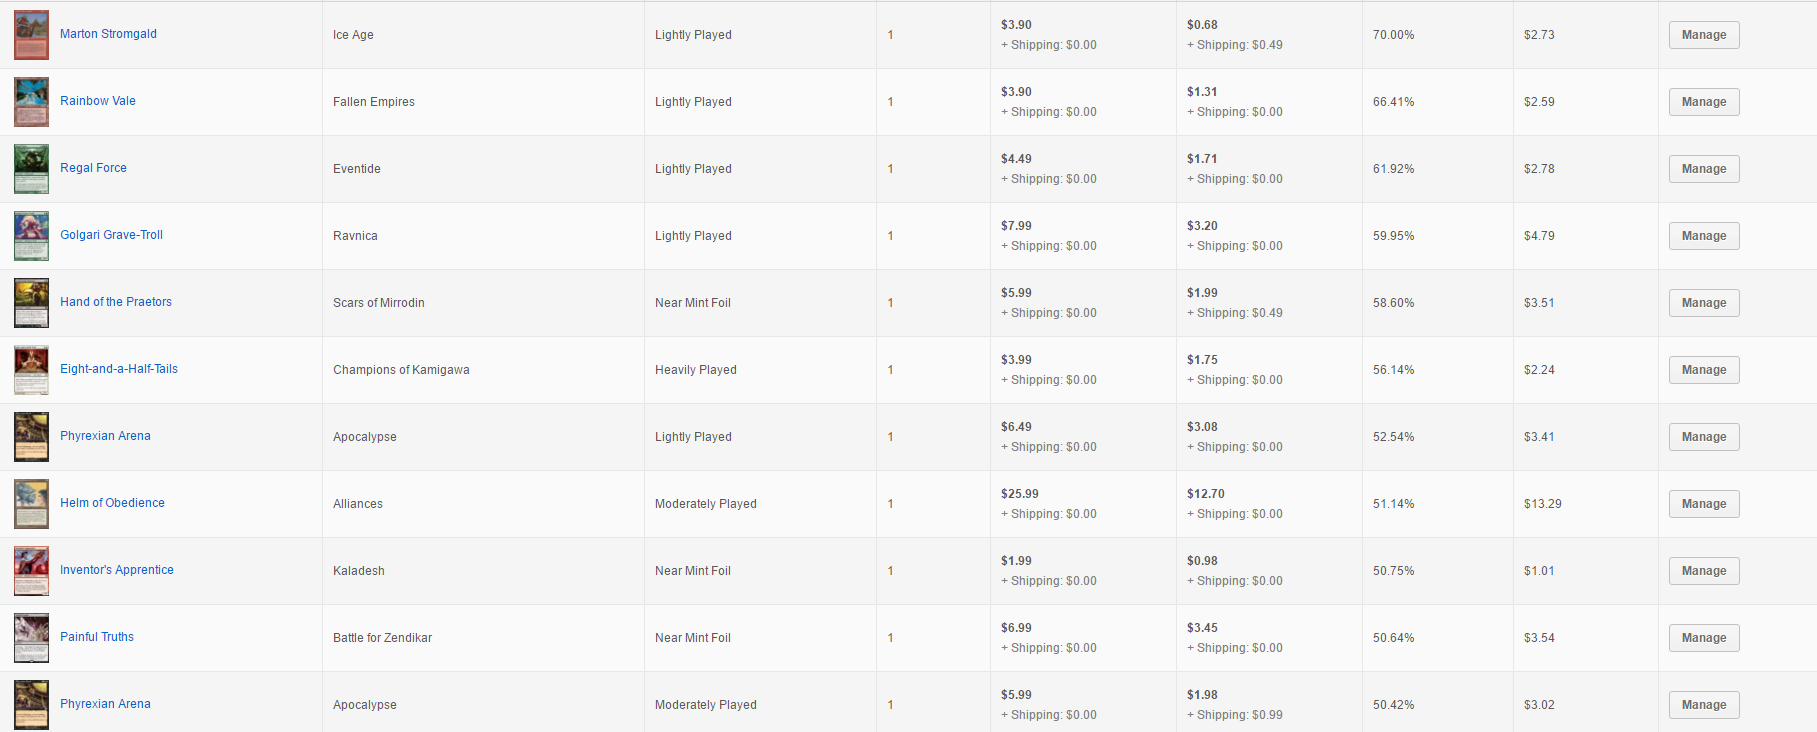Open the Marton Stromgald product link
Image resolution: width=1817 pixels, height=732 pixels.
(x=108, y=34)
